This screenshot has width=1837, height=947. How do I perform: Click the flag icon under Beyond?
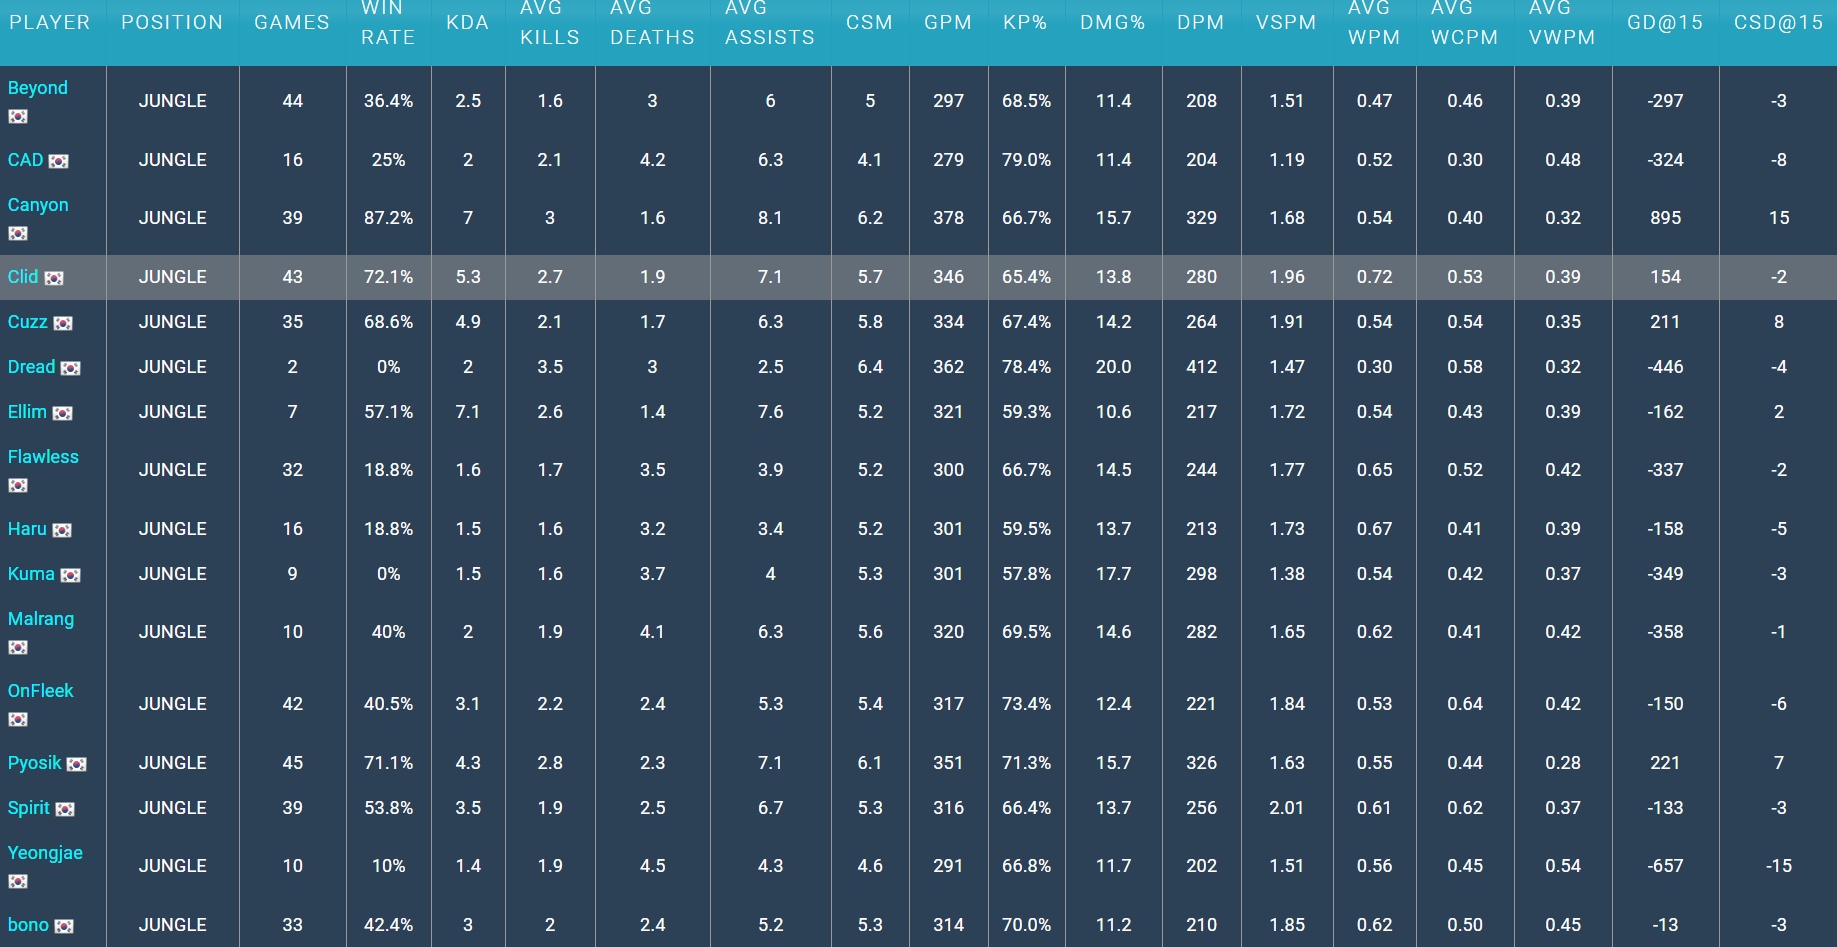(17, 117)
